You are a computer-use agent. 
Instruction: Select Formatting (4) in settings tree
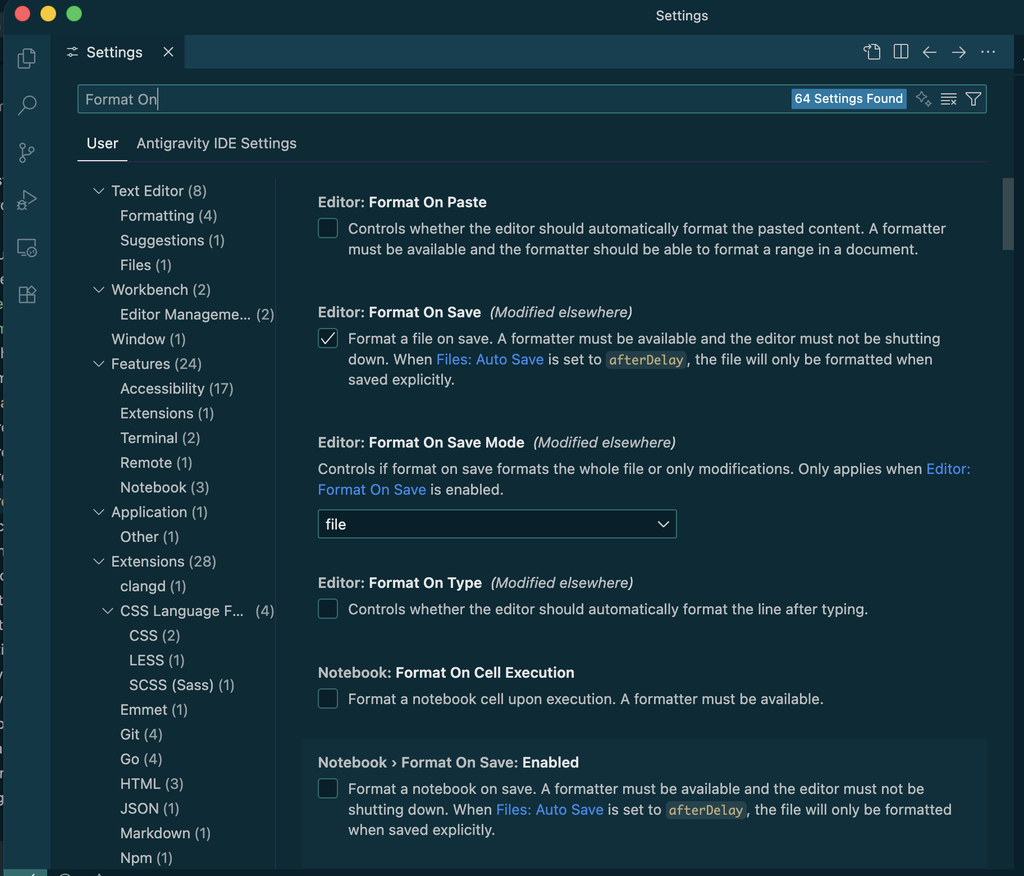tap(168, 216)
